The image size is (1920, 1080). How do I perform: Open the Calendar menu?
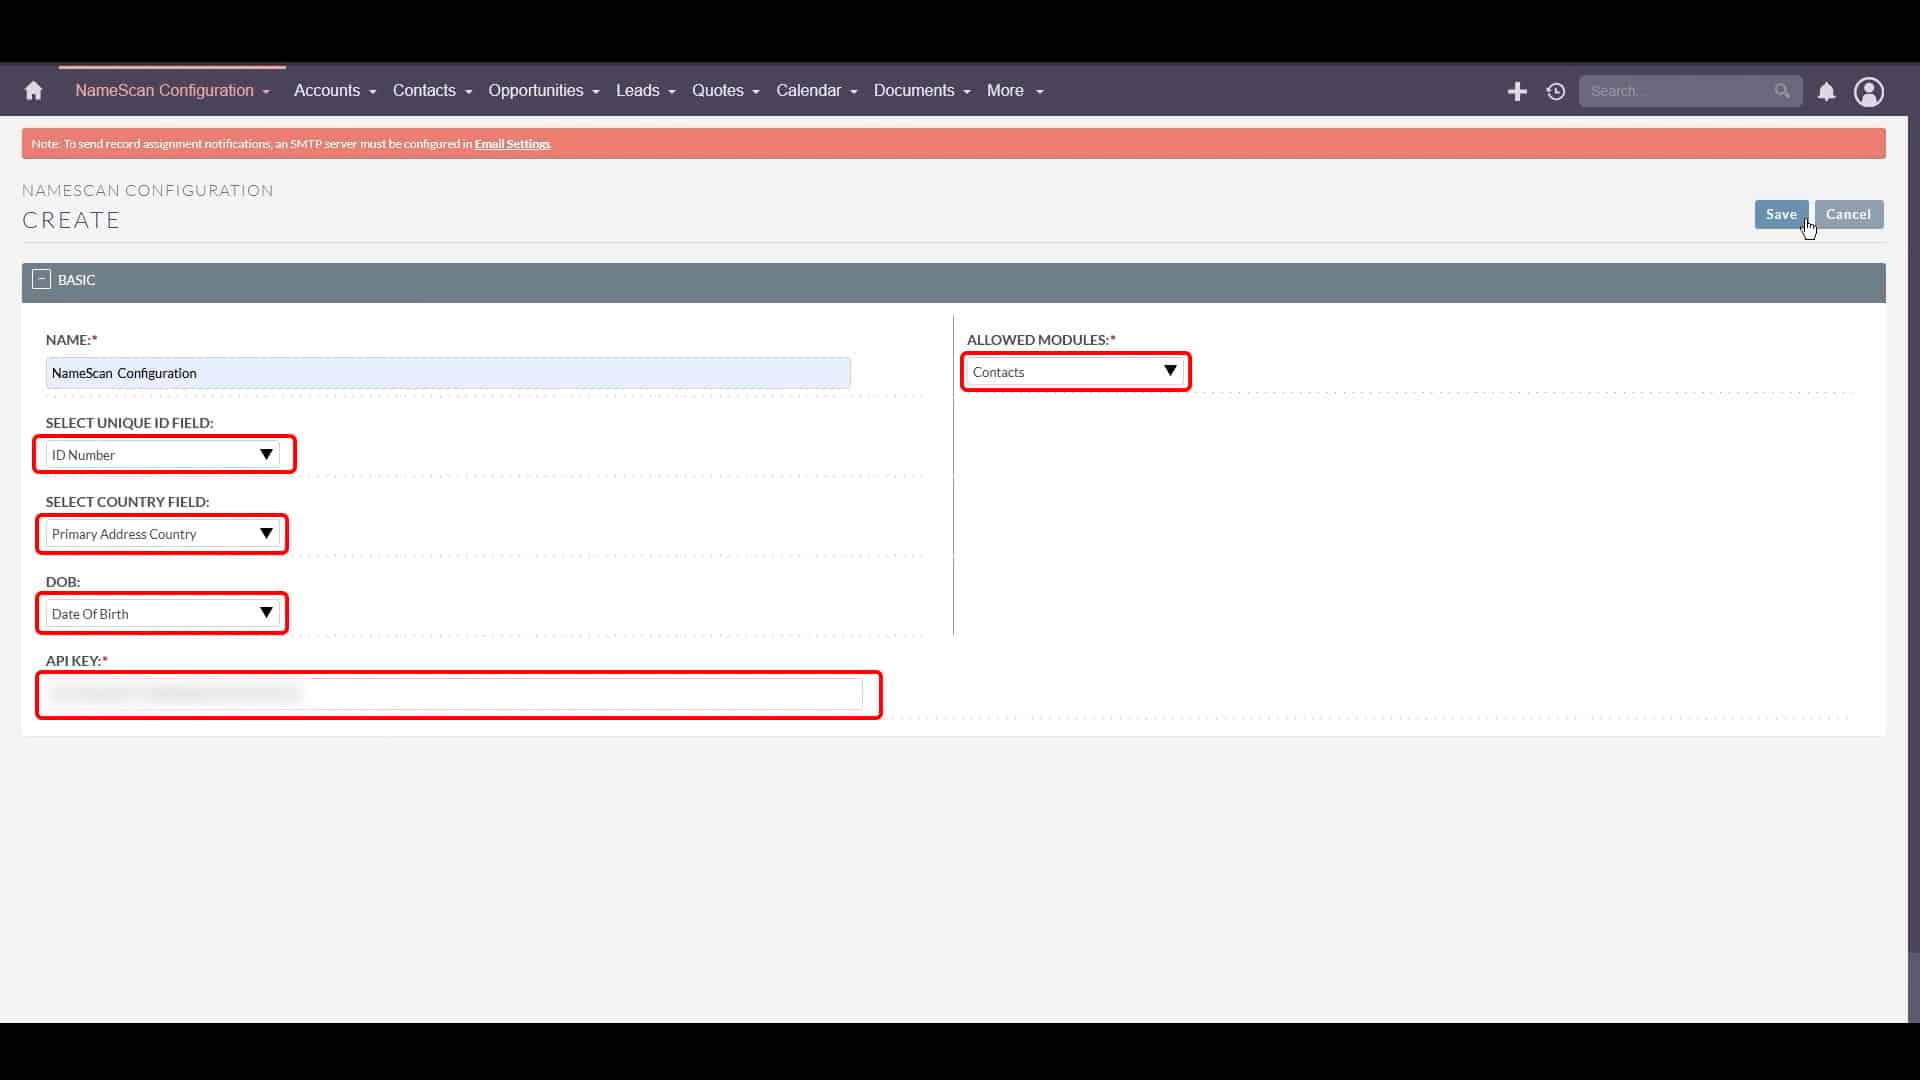(x=817, y=91)
